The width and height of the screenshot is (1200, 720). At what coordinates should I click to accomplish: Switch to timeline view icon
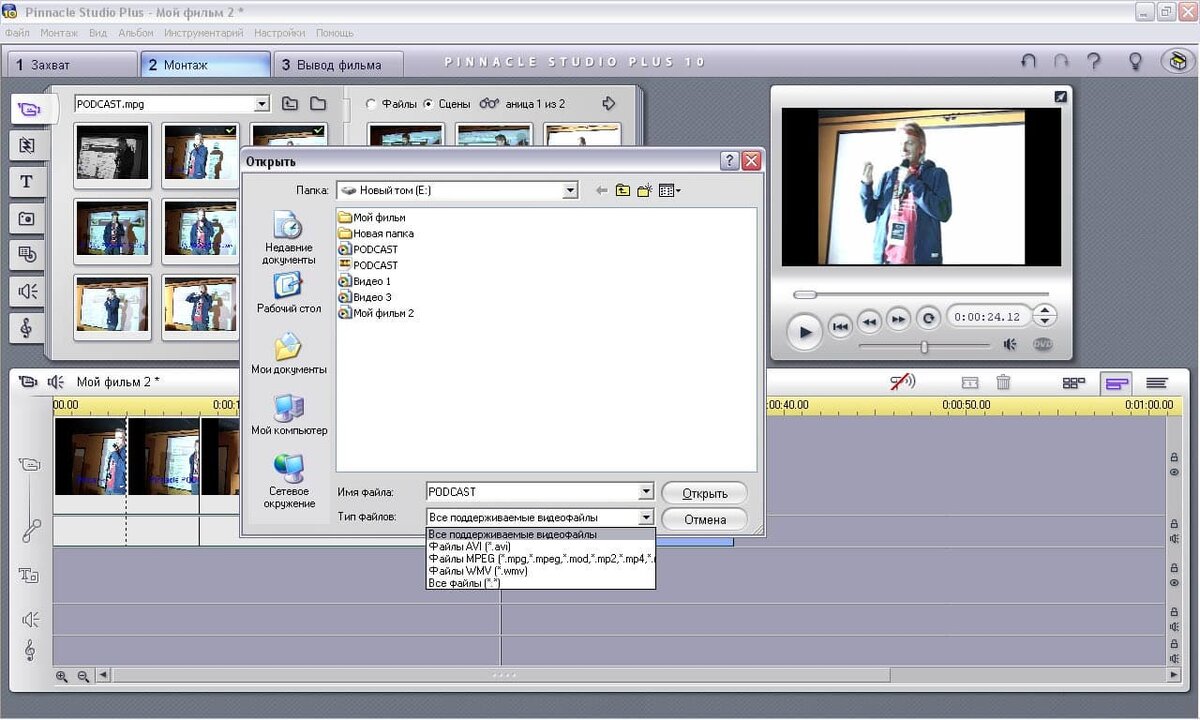(x=1116, y=382)
